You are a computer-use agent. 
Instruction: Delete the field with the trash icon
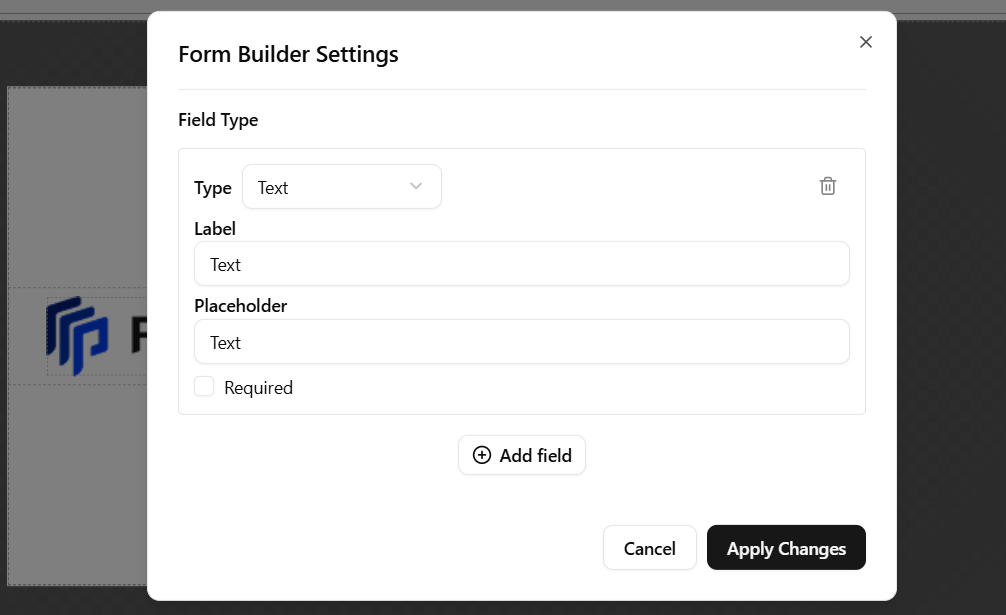(x=828, y=186)
